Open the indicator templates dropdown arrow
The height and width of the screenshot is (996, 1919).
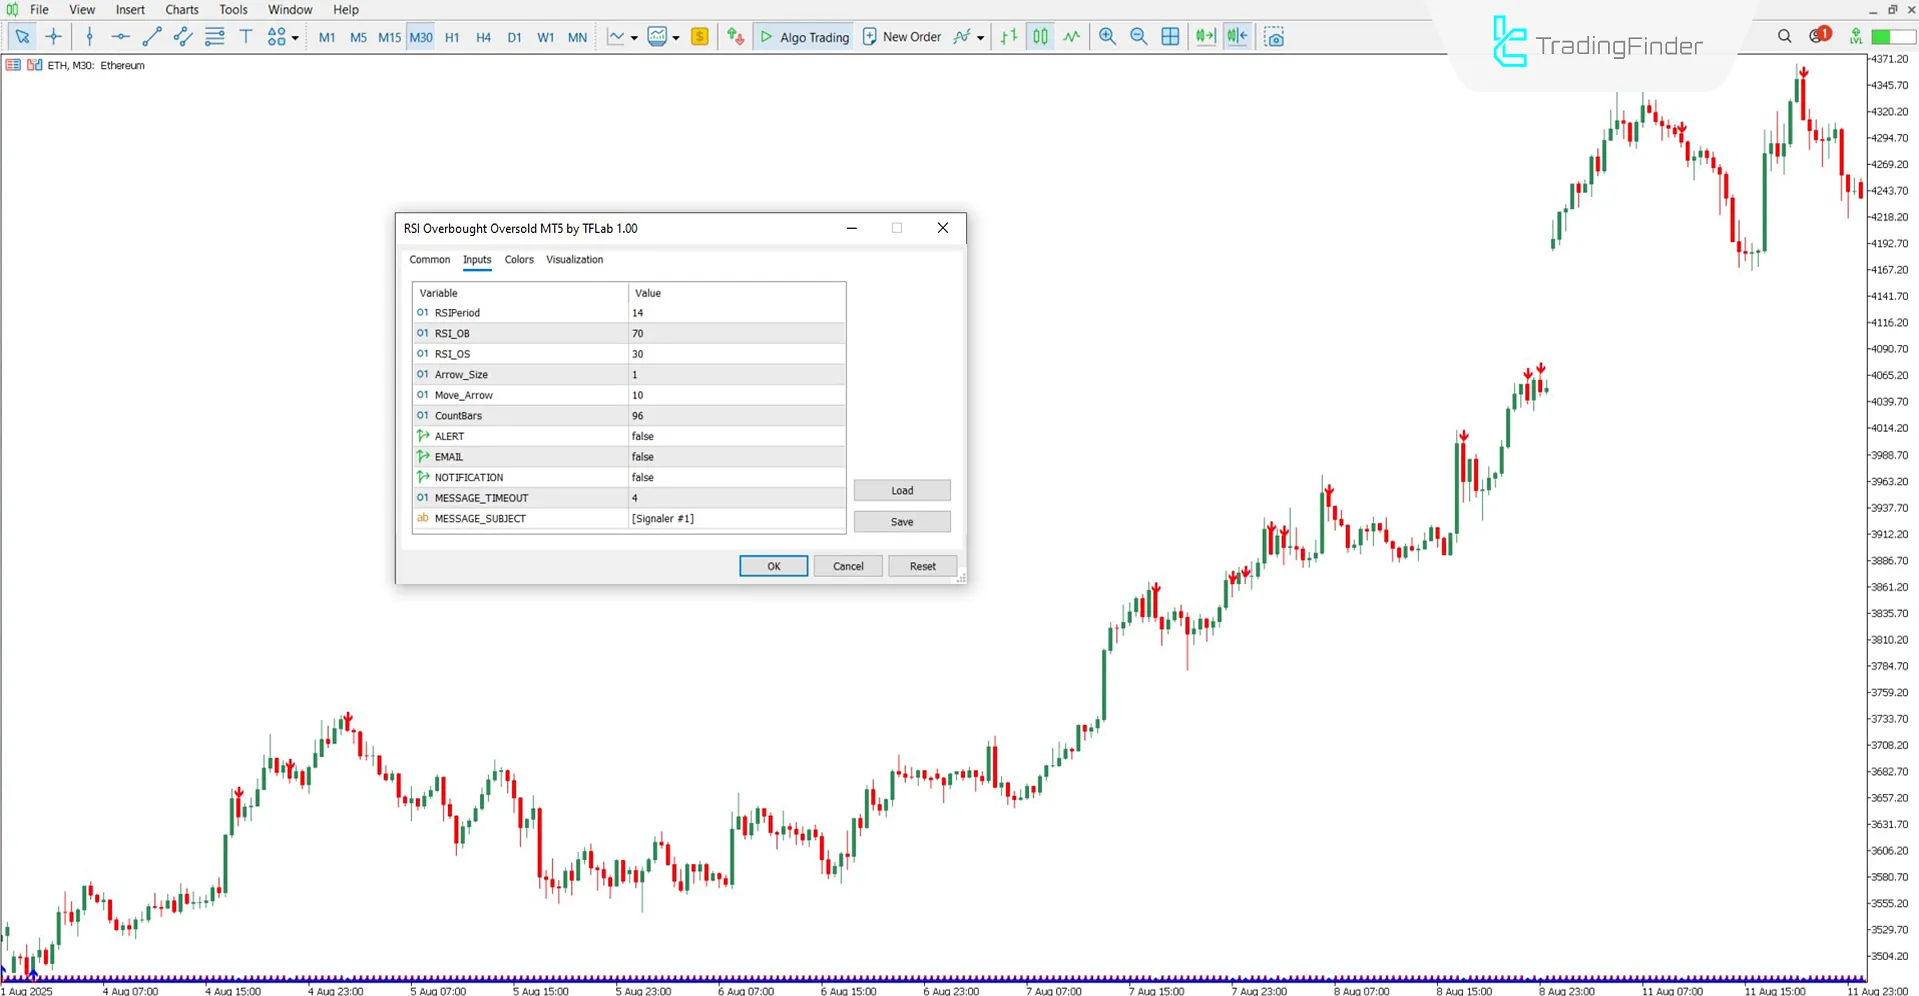[676, 37]
